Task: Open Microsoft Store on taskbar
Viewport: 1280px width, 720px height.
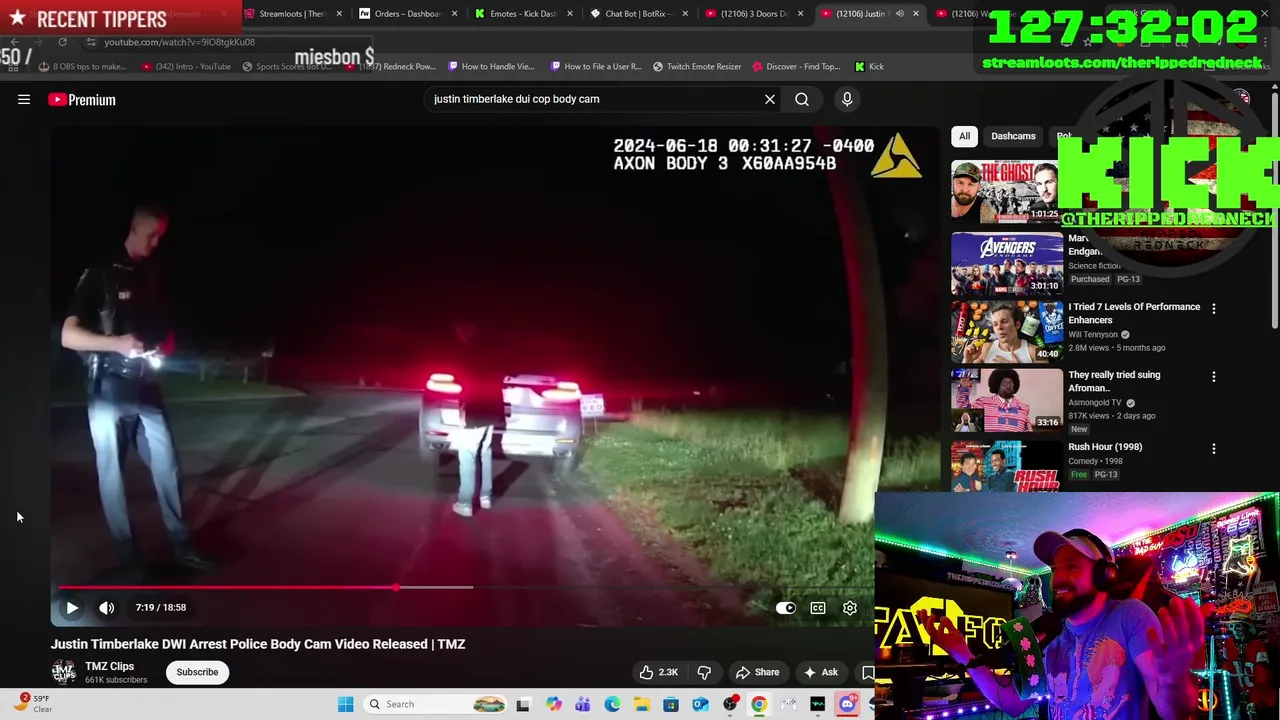Action: 671,704
